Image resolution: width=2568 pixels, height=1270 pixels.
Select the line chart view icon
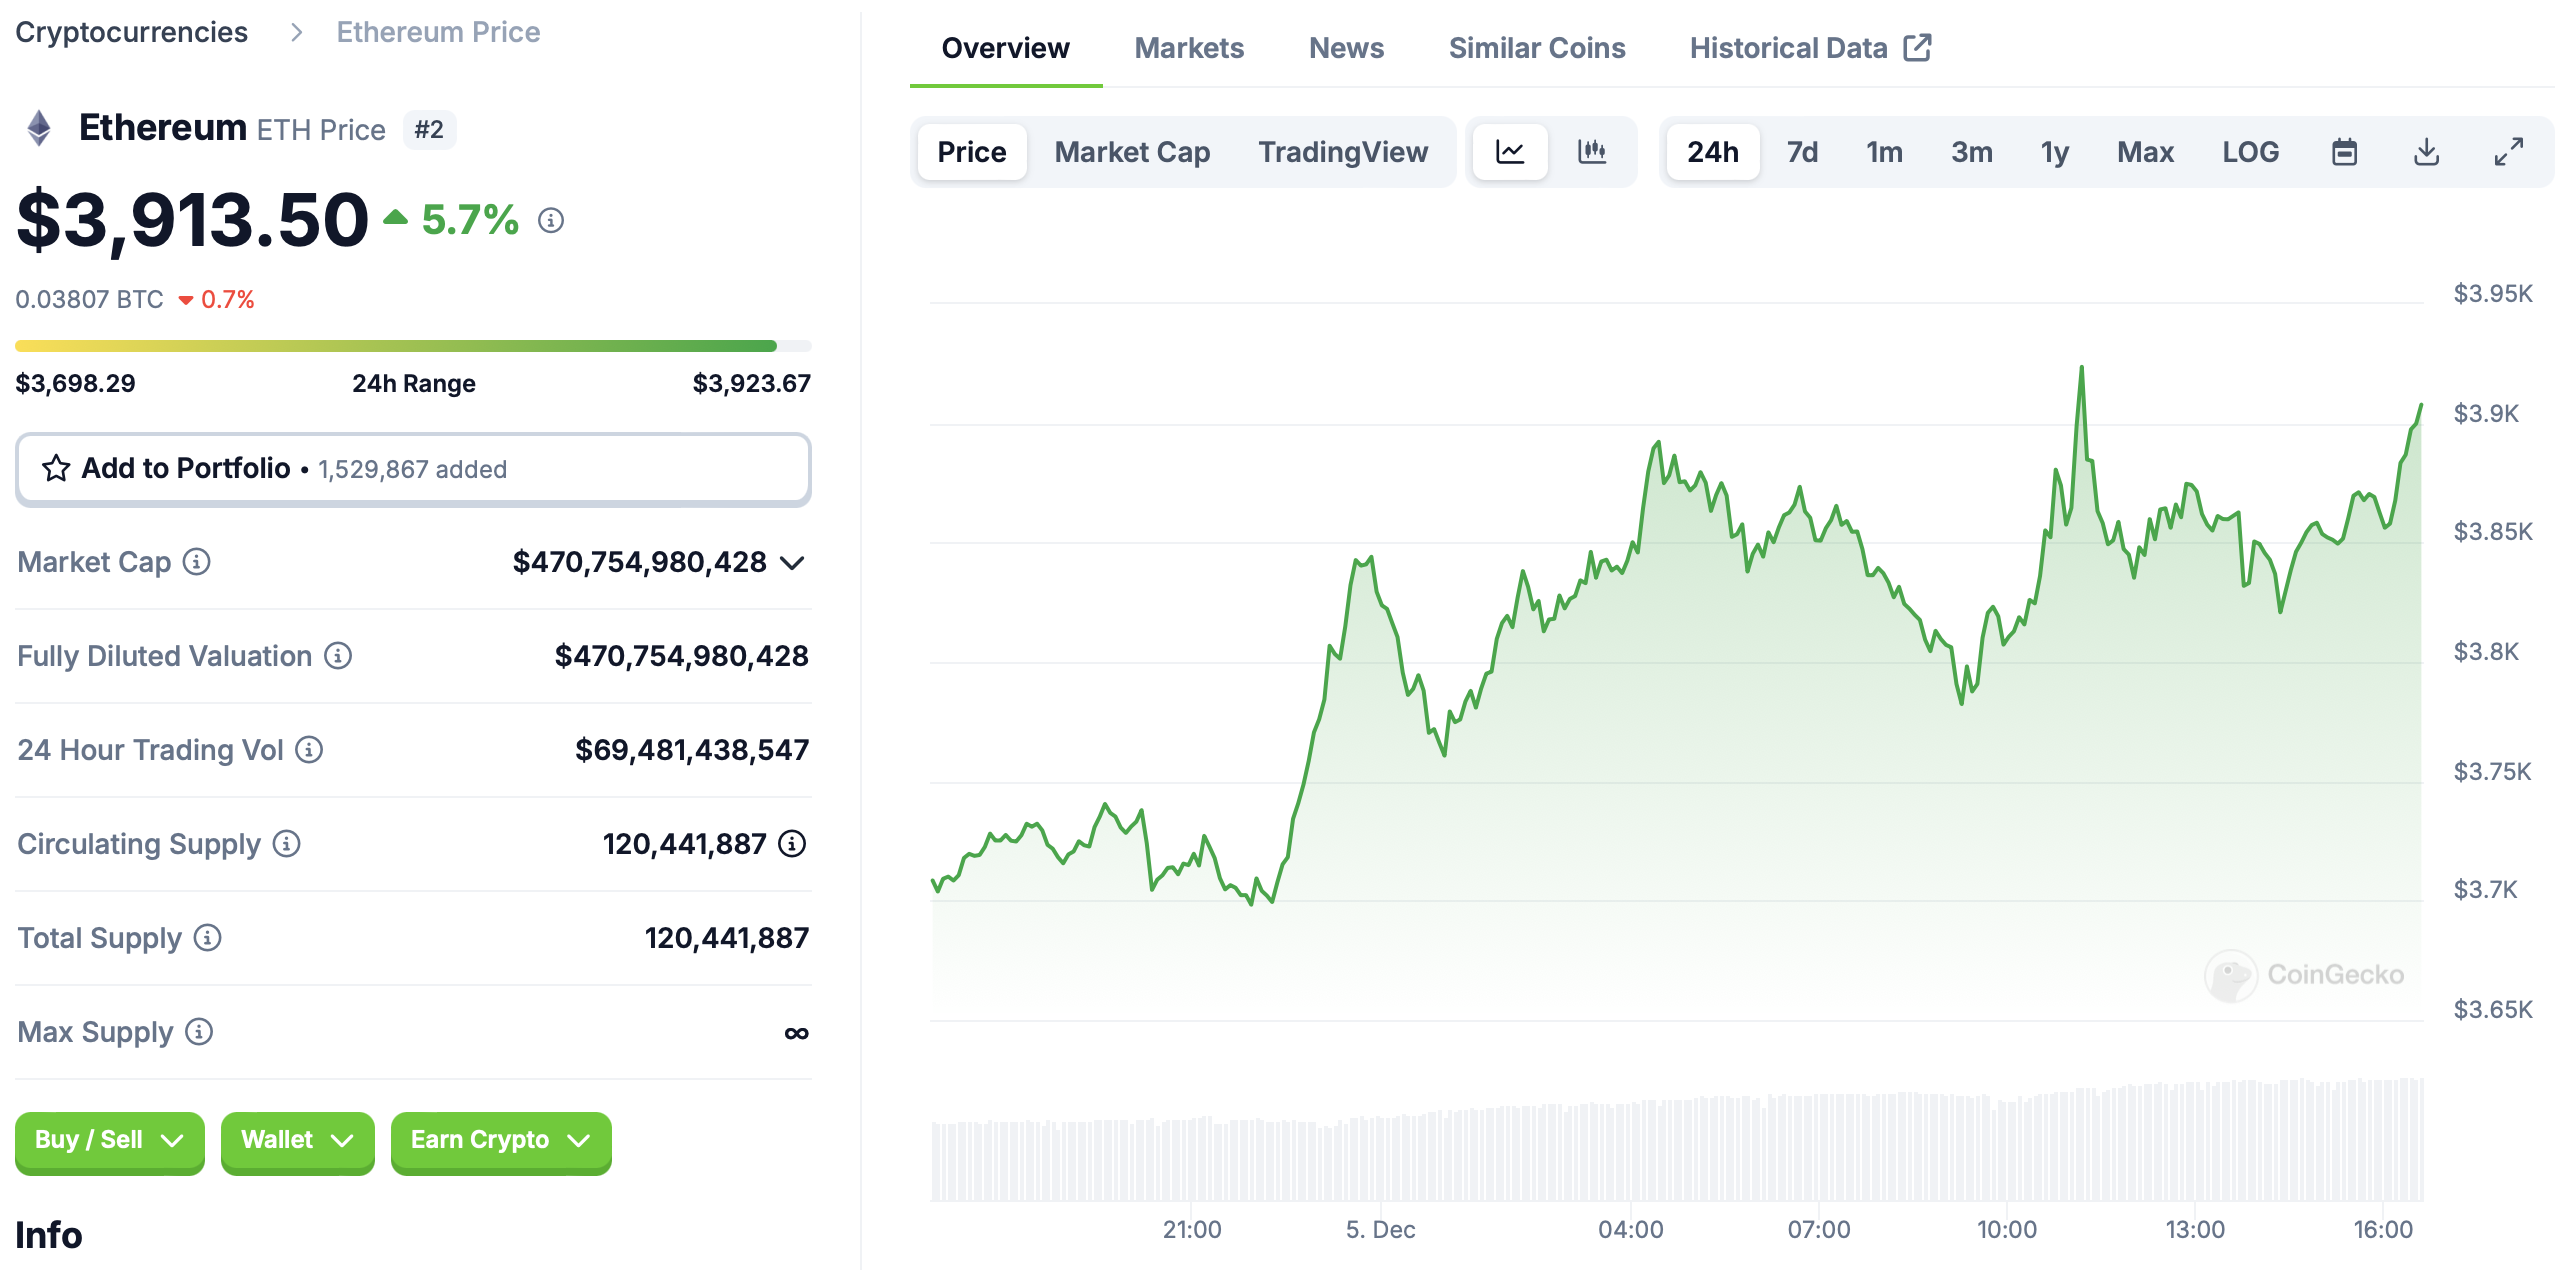(1510, 152)
